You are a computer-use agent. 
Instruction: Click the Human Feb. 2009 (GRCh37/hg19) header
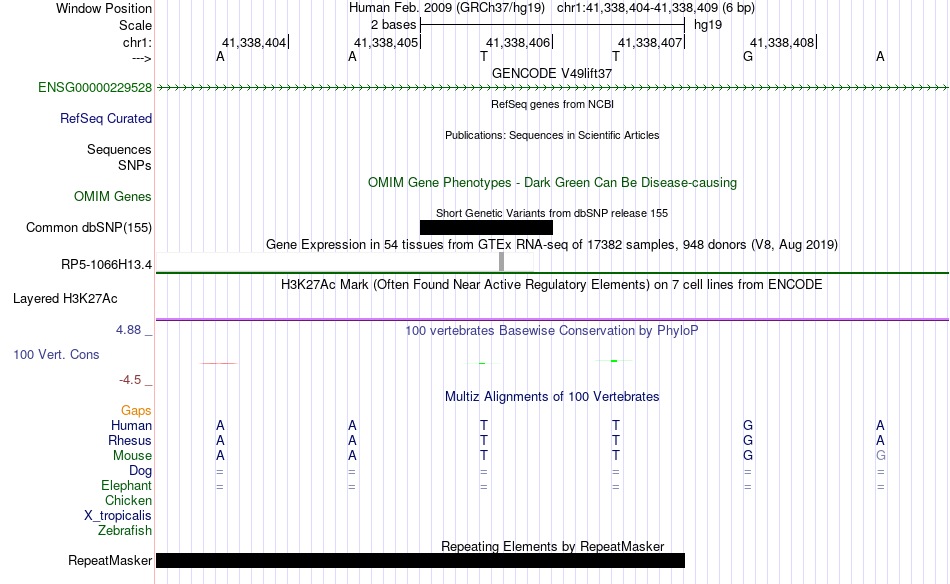pyautogui.click(x=447, y=8)
